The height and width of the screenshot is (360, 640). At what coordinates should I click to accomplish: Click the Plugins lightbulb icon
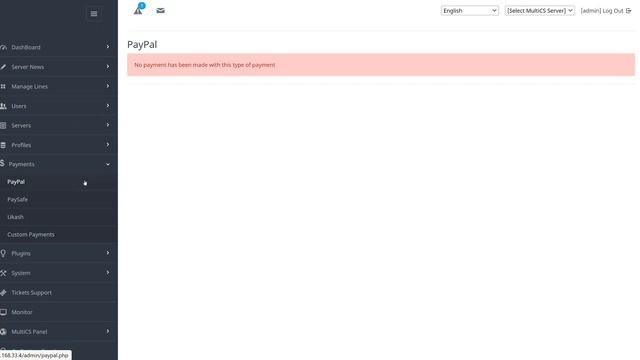(x=3, y=253)
